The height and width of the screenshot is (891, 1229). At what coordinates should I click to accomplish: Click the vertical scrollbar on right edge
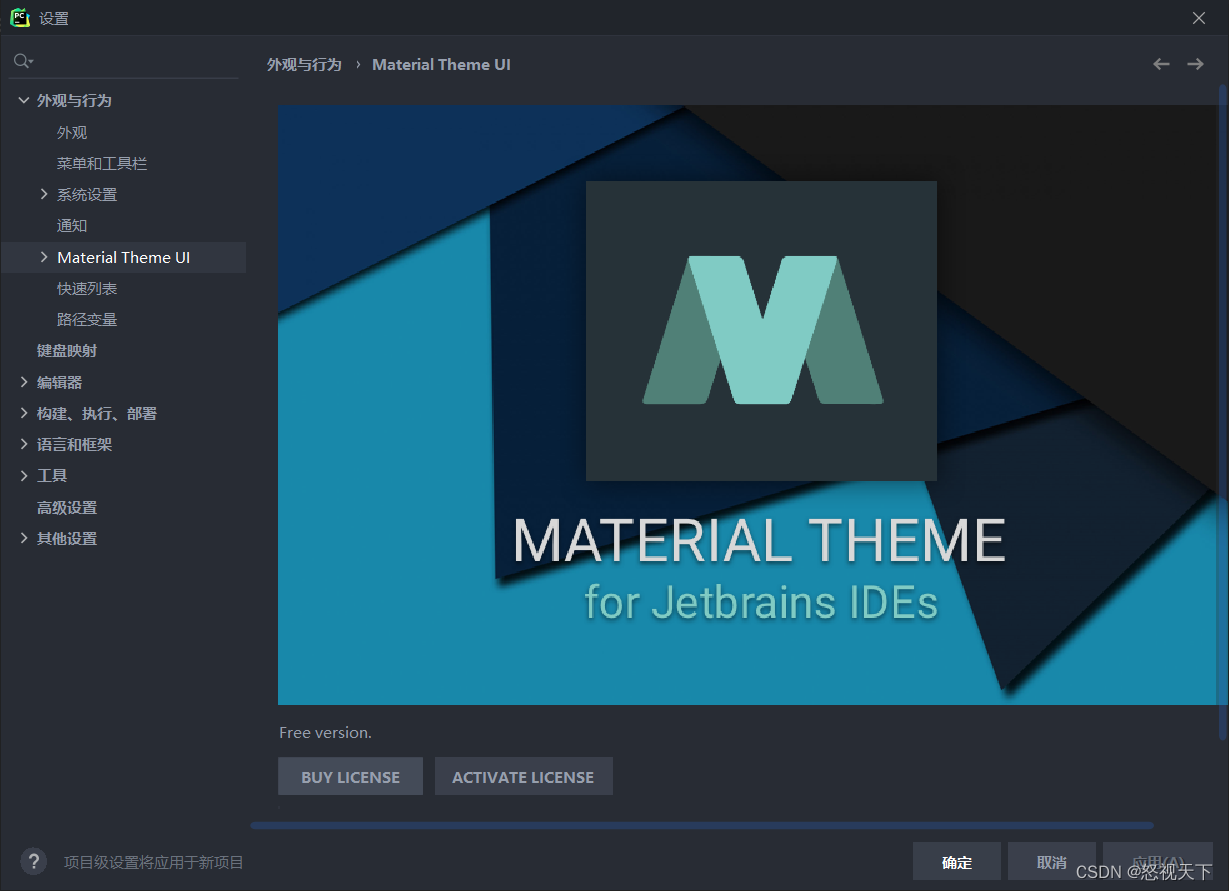pos(1223,410)
